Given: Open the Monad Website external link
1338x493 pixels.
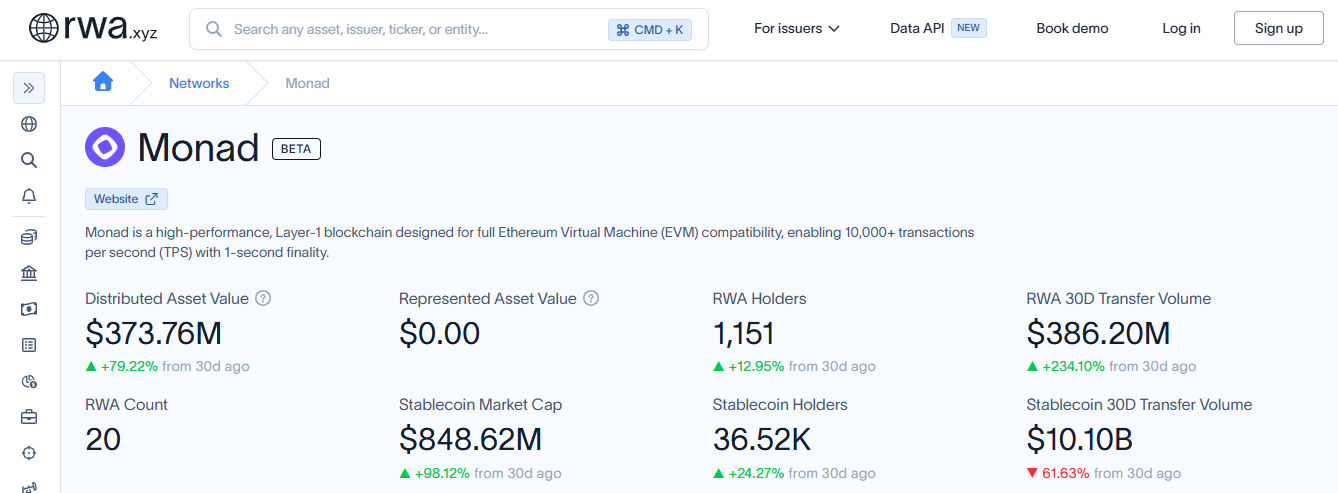Looking at the screenshot, I should pos(126,199).
